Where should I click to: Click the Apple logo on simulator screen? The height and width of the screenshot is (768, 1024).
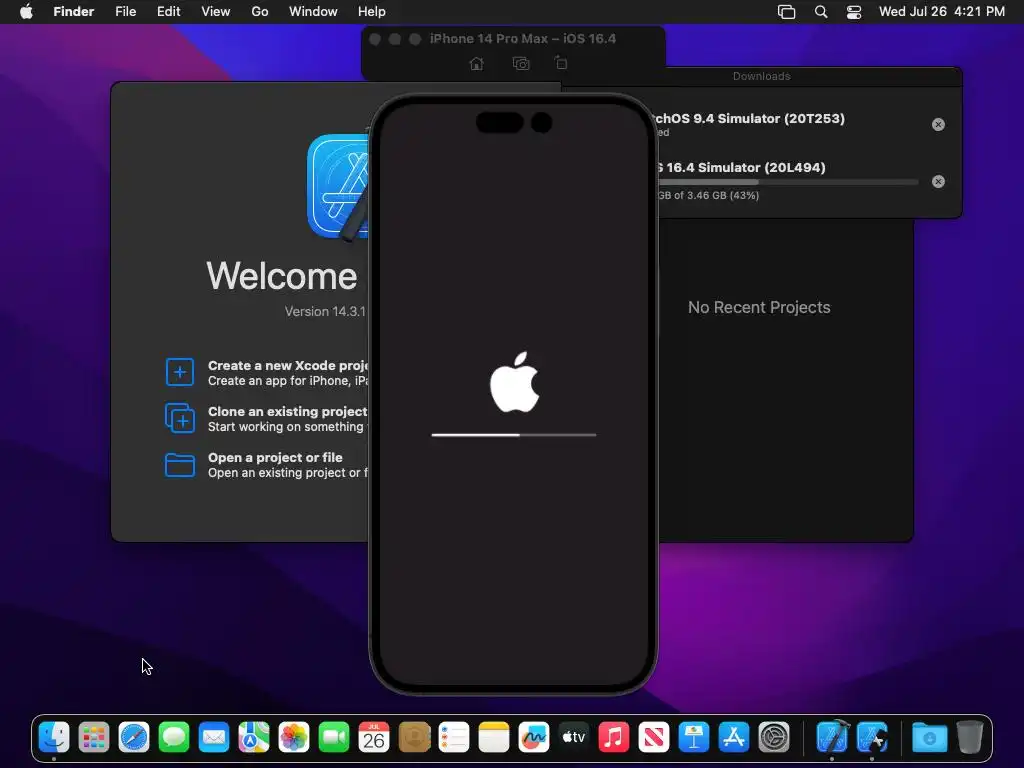pos(515,383)
